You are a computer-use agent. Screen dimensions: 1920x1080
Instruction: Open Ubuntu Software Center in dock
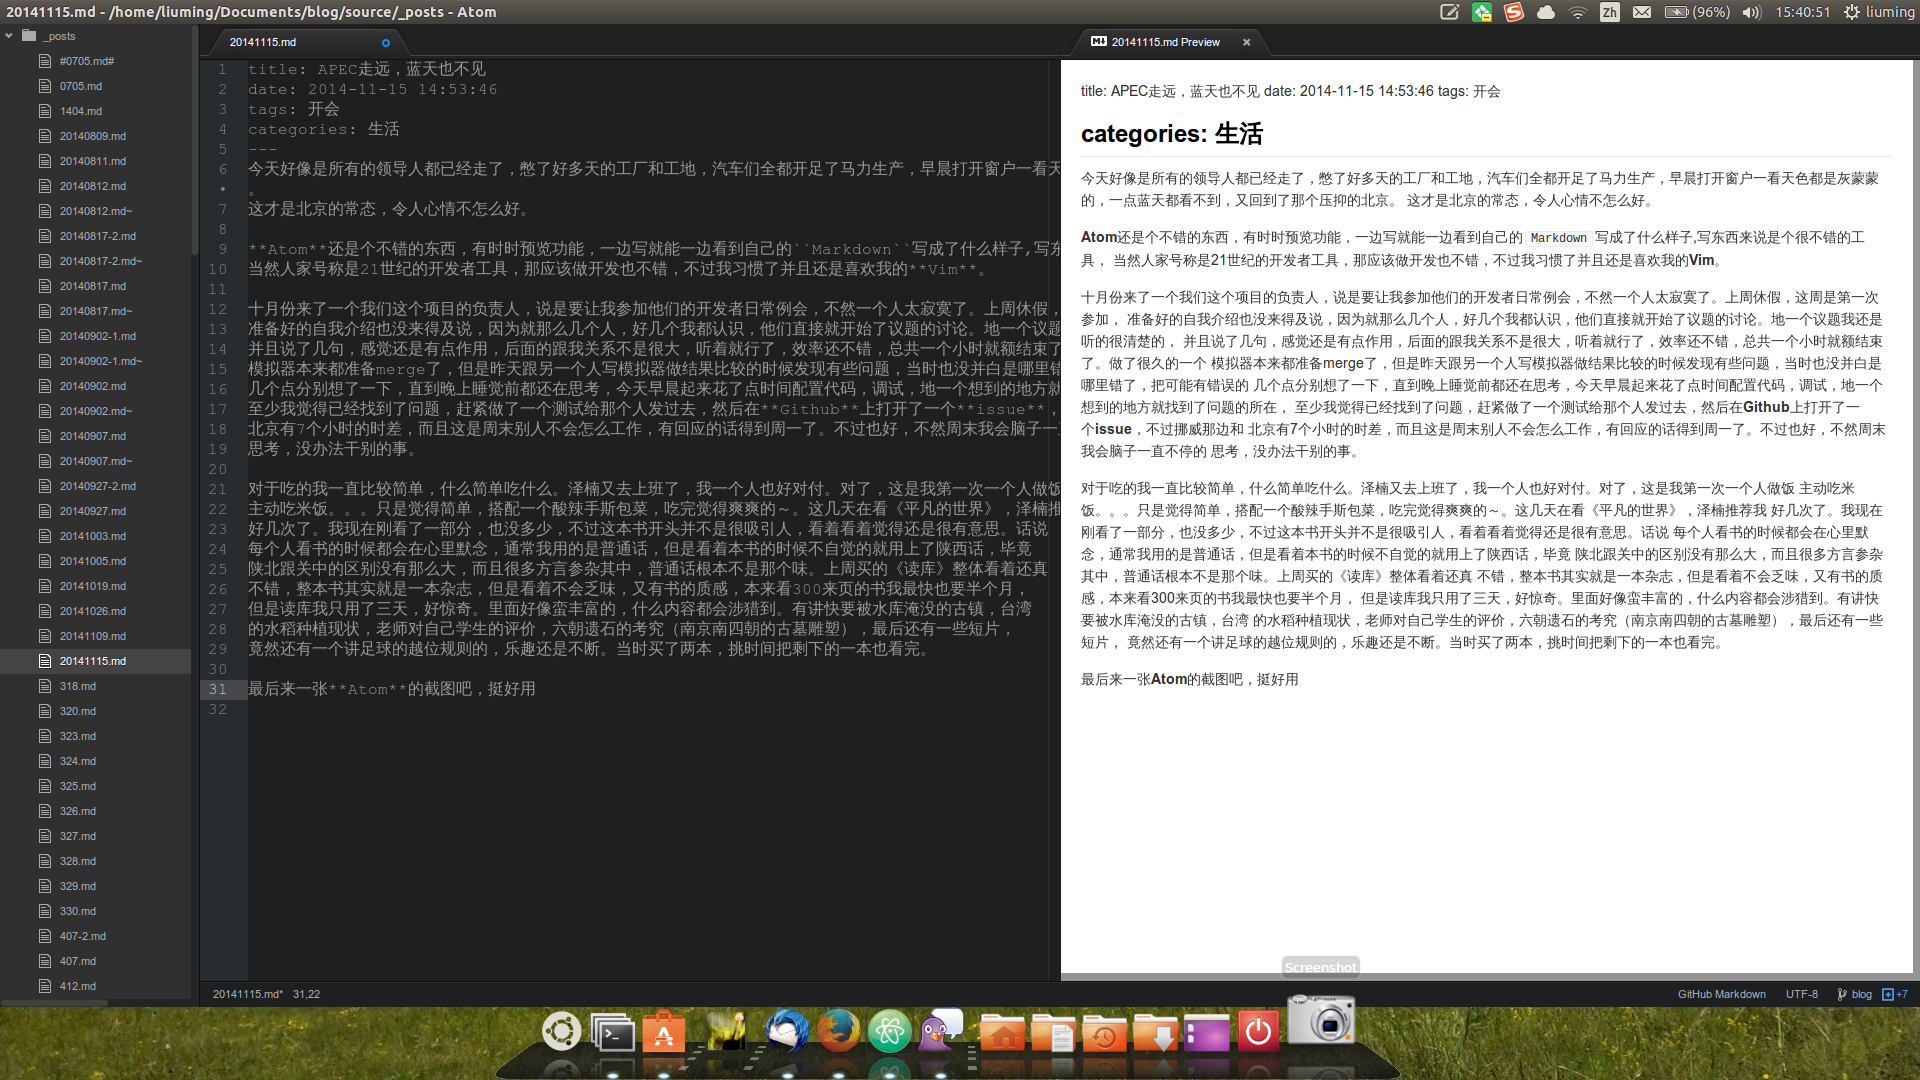click(x=664, y=1033)
